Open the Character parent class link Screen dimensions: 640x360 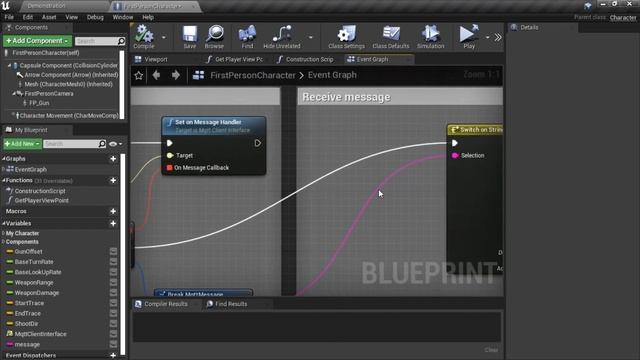(x=623, y=18)
